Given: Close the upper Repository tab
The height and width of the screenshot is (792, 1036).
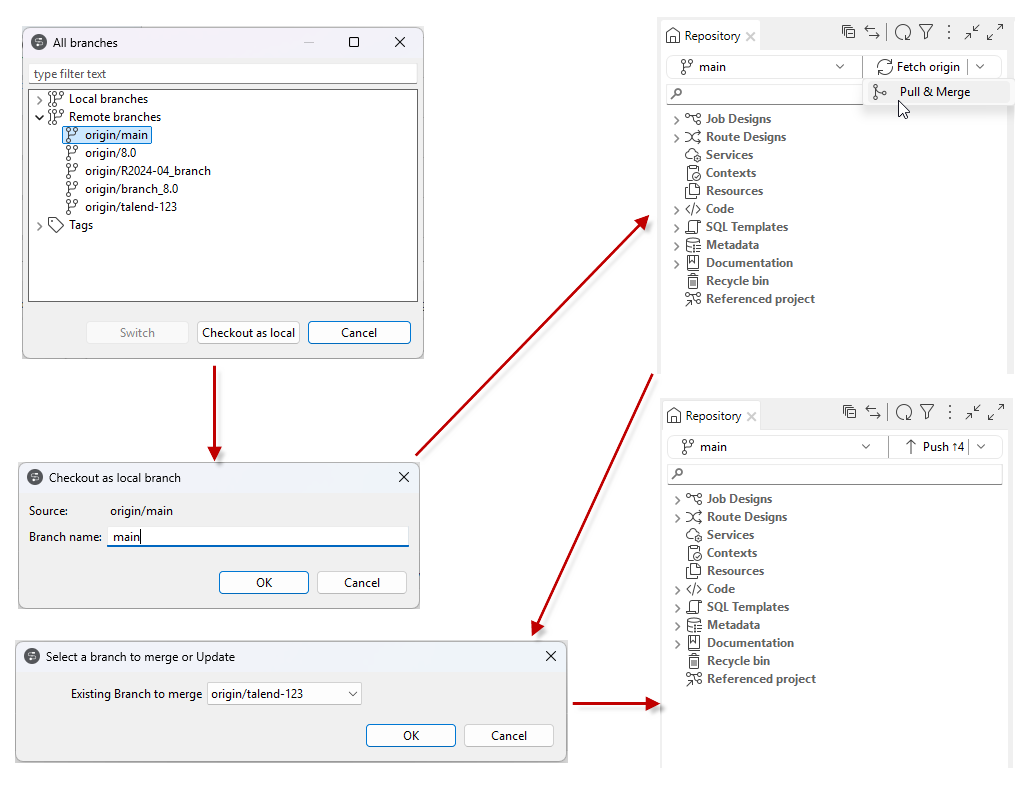Looking at the screenshot, I should pyautogui.click(x=751, y=36).
